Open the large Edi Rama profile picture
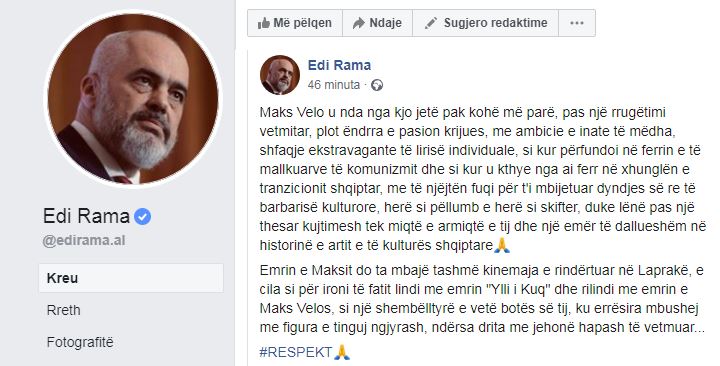Viewport: 720px width, 366px height. click(133, 99)
